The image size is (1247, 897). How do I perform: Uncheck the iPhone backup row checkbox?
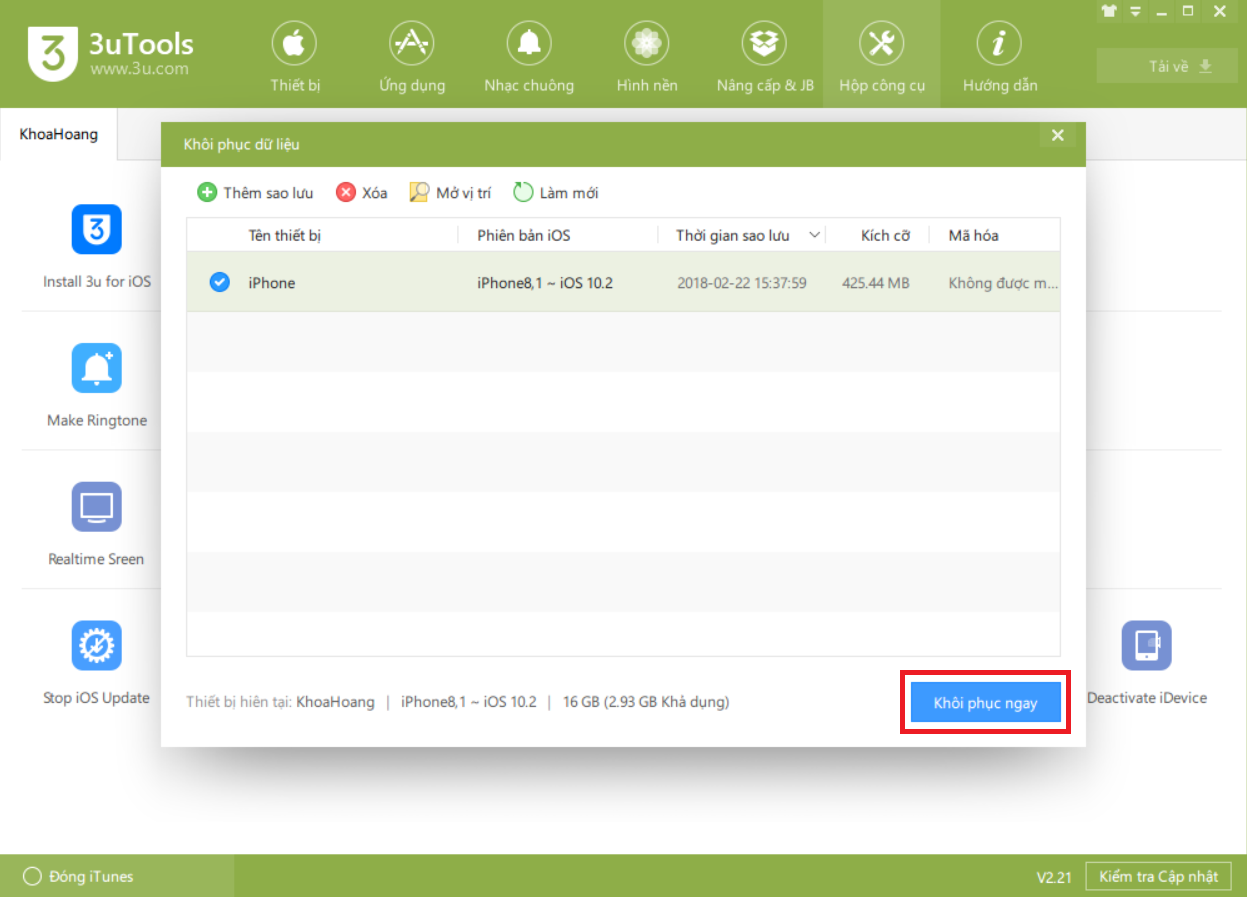pos(219,283)
